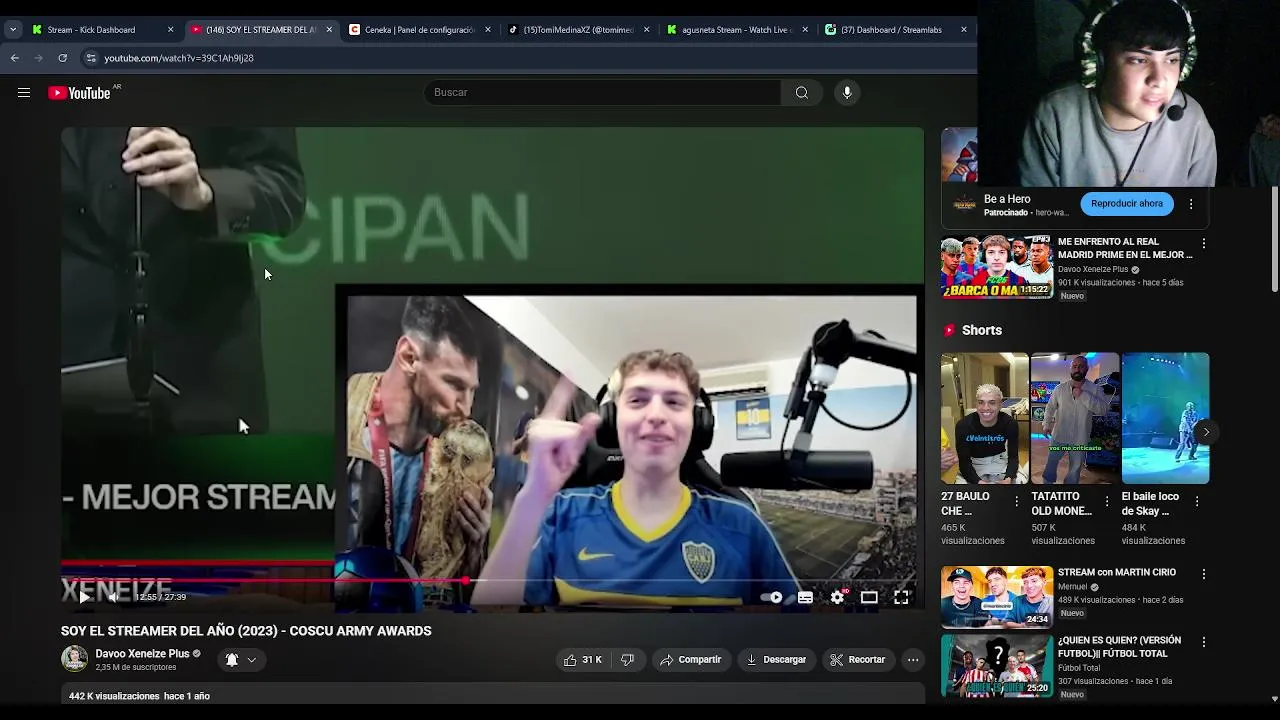Clip the video with Recortar
The image size is (1280, 720).
pos(857,660)
